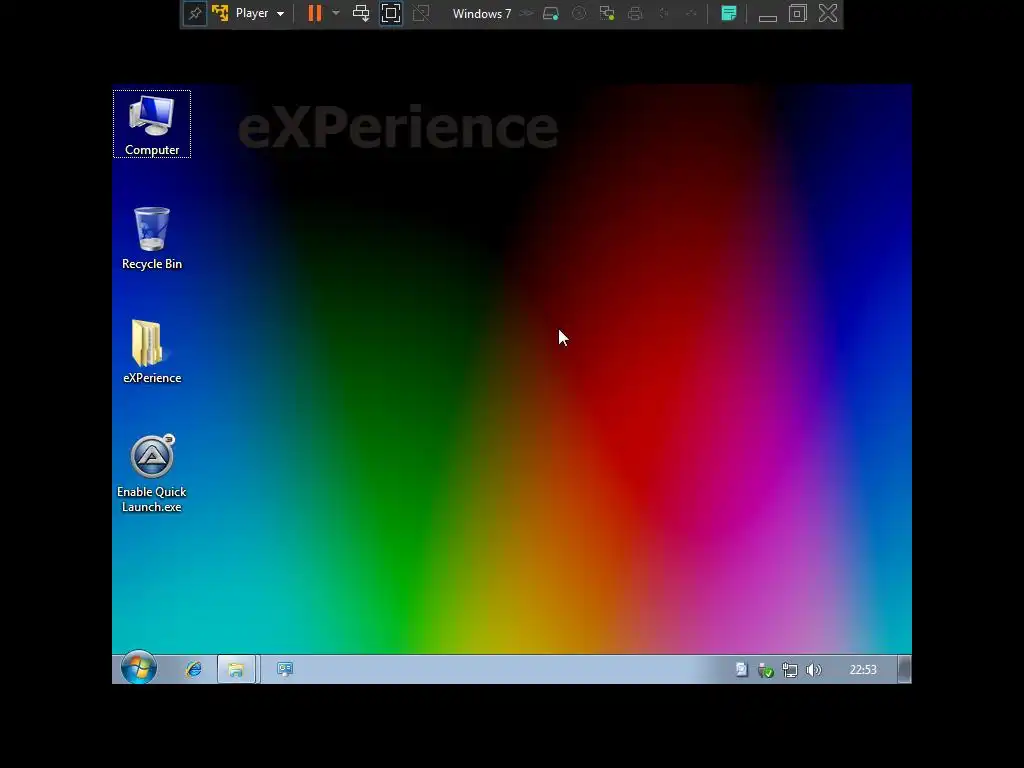Close the VMware Player window
Image resolution: width=1024 pixels, height=768 pixels.
[x=828, y=13]
